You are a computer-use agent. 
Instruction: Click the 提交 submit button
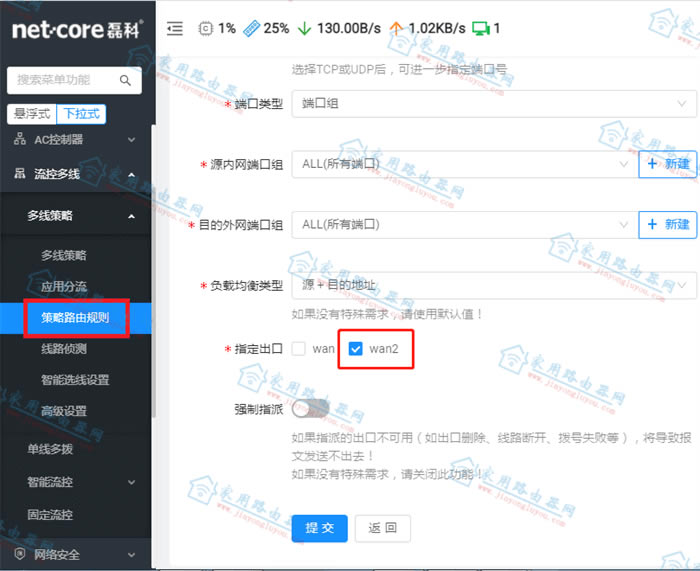click(x=320, y=528)
